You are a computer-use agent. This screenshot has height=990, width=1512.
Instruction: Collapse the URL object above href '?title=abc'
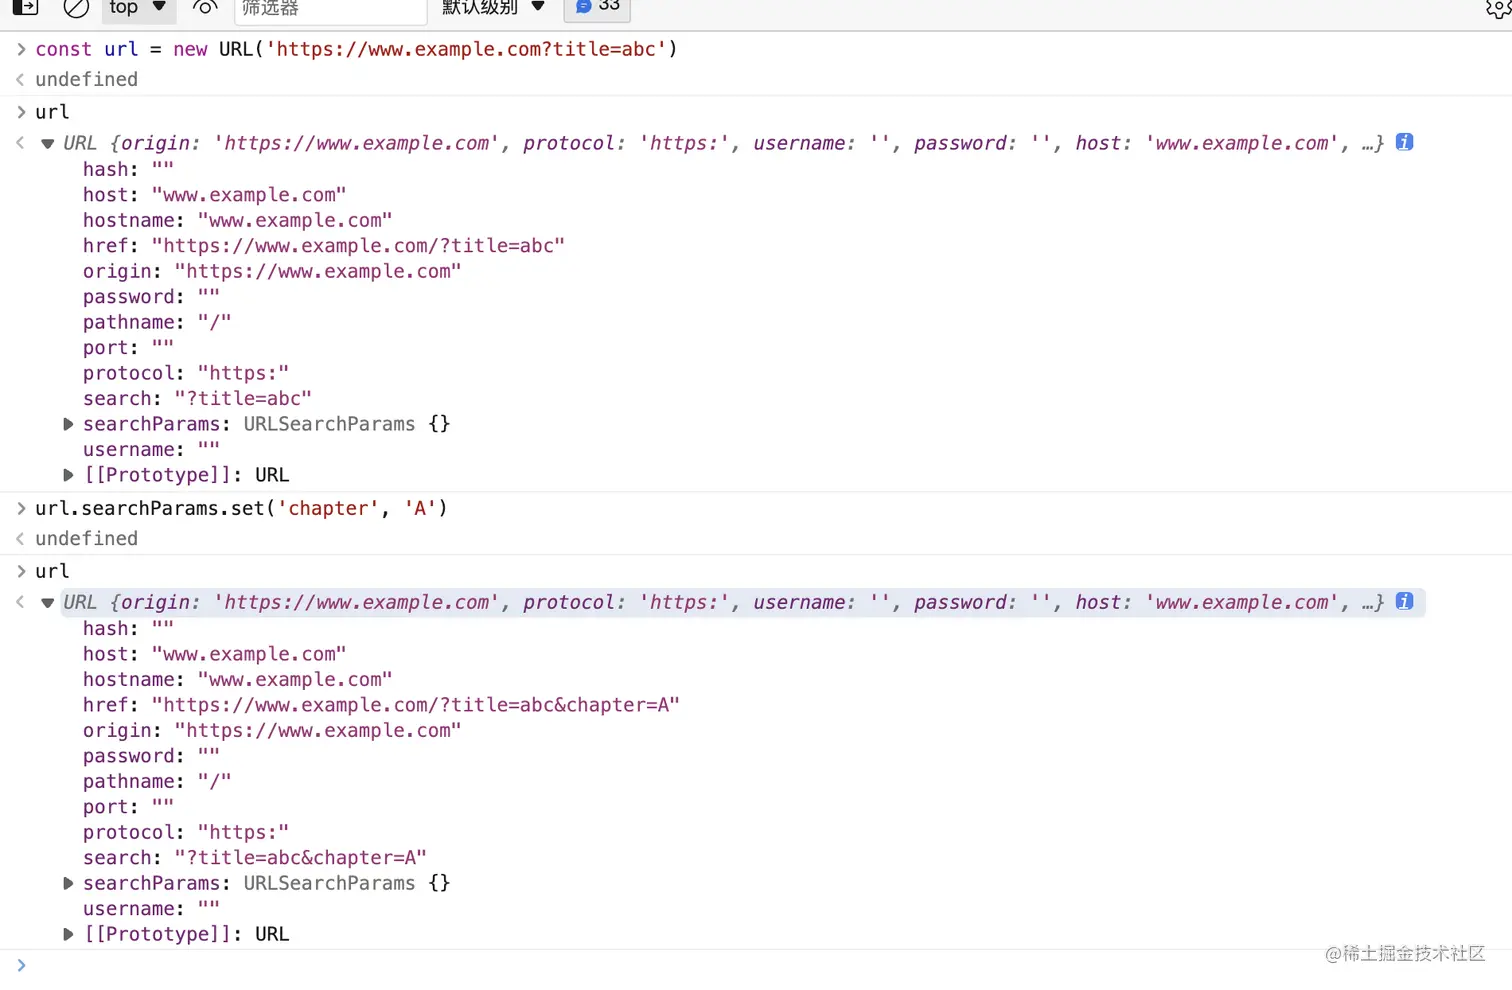[x=47, y=144]
